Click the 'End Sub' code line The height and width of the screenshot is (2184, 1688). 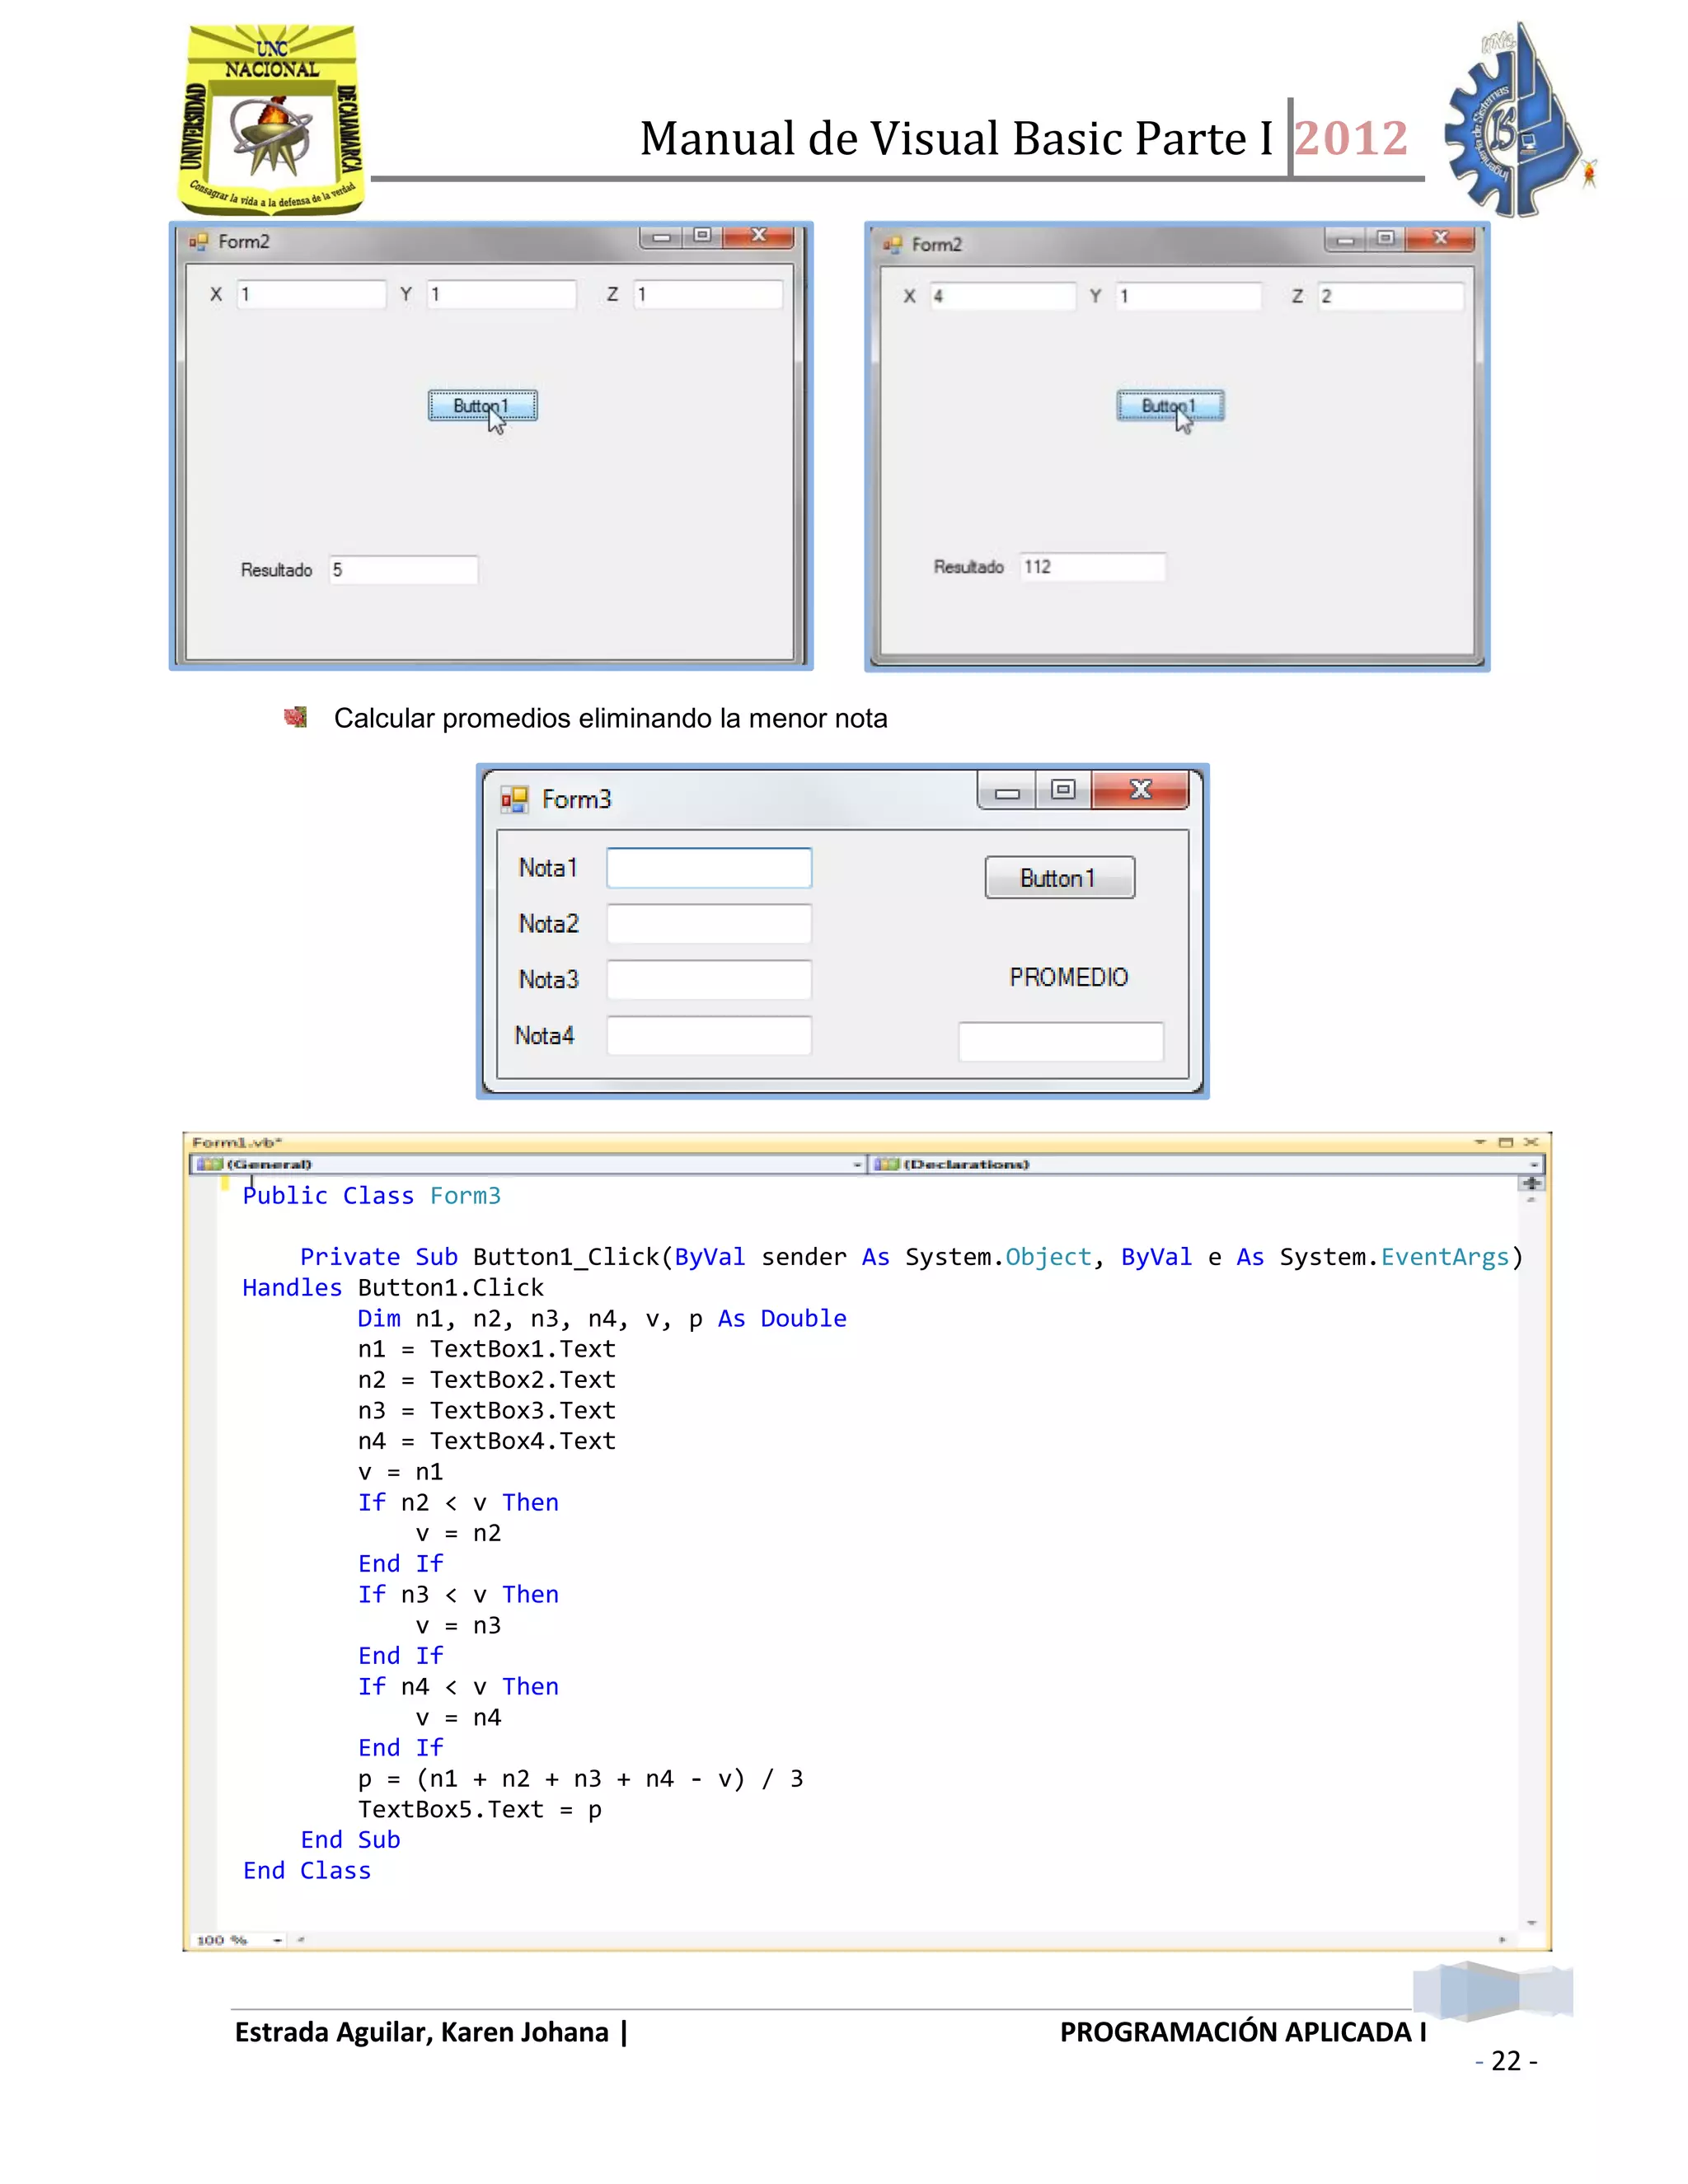[x=350, y=1840]
